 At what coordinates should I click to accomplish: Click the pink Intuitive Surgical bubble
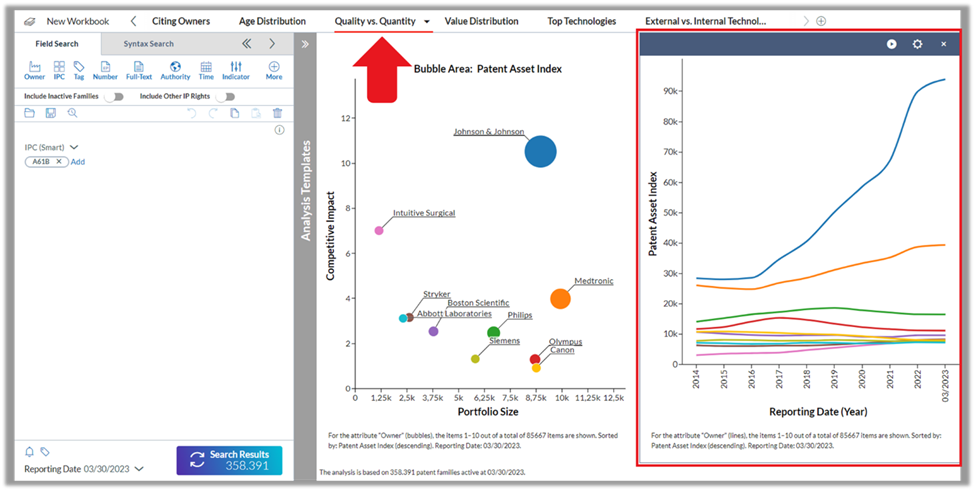379,231
